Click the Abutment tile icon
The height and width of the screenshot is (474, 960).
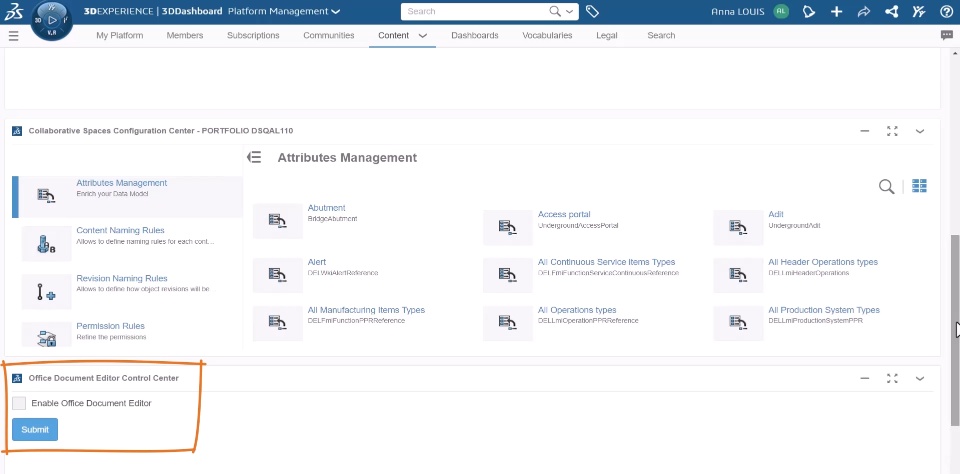coord(277,221)
